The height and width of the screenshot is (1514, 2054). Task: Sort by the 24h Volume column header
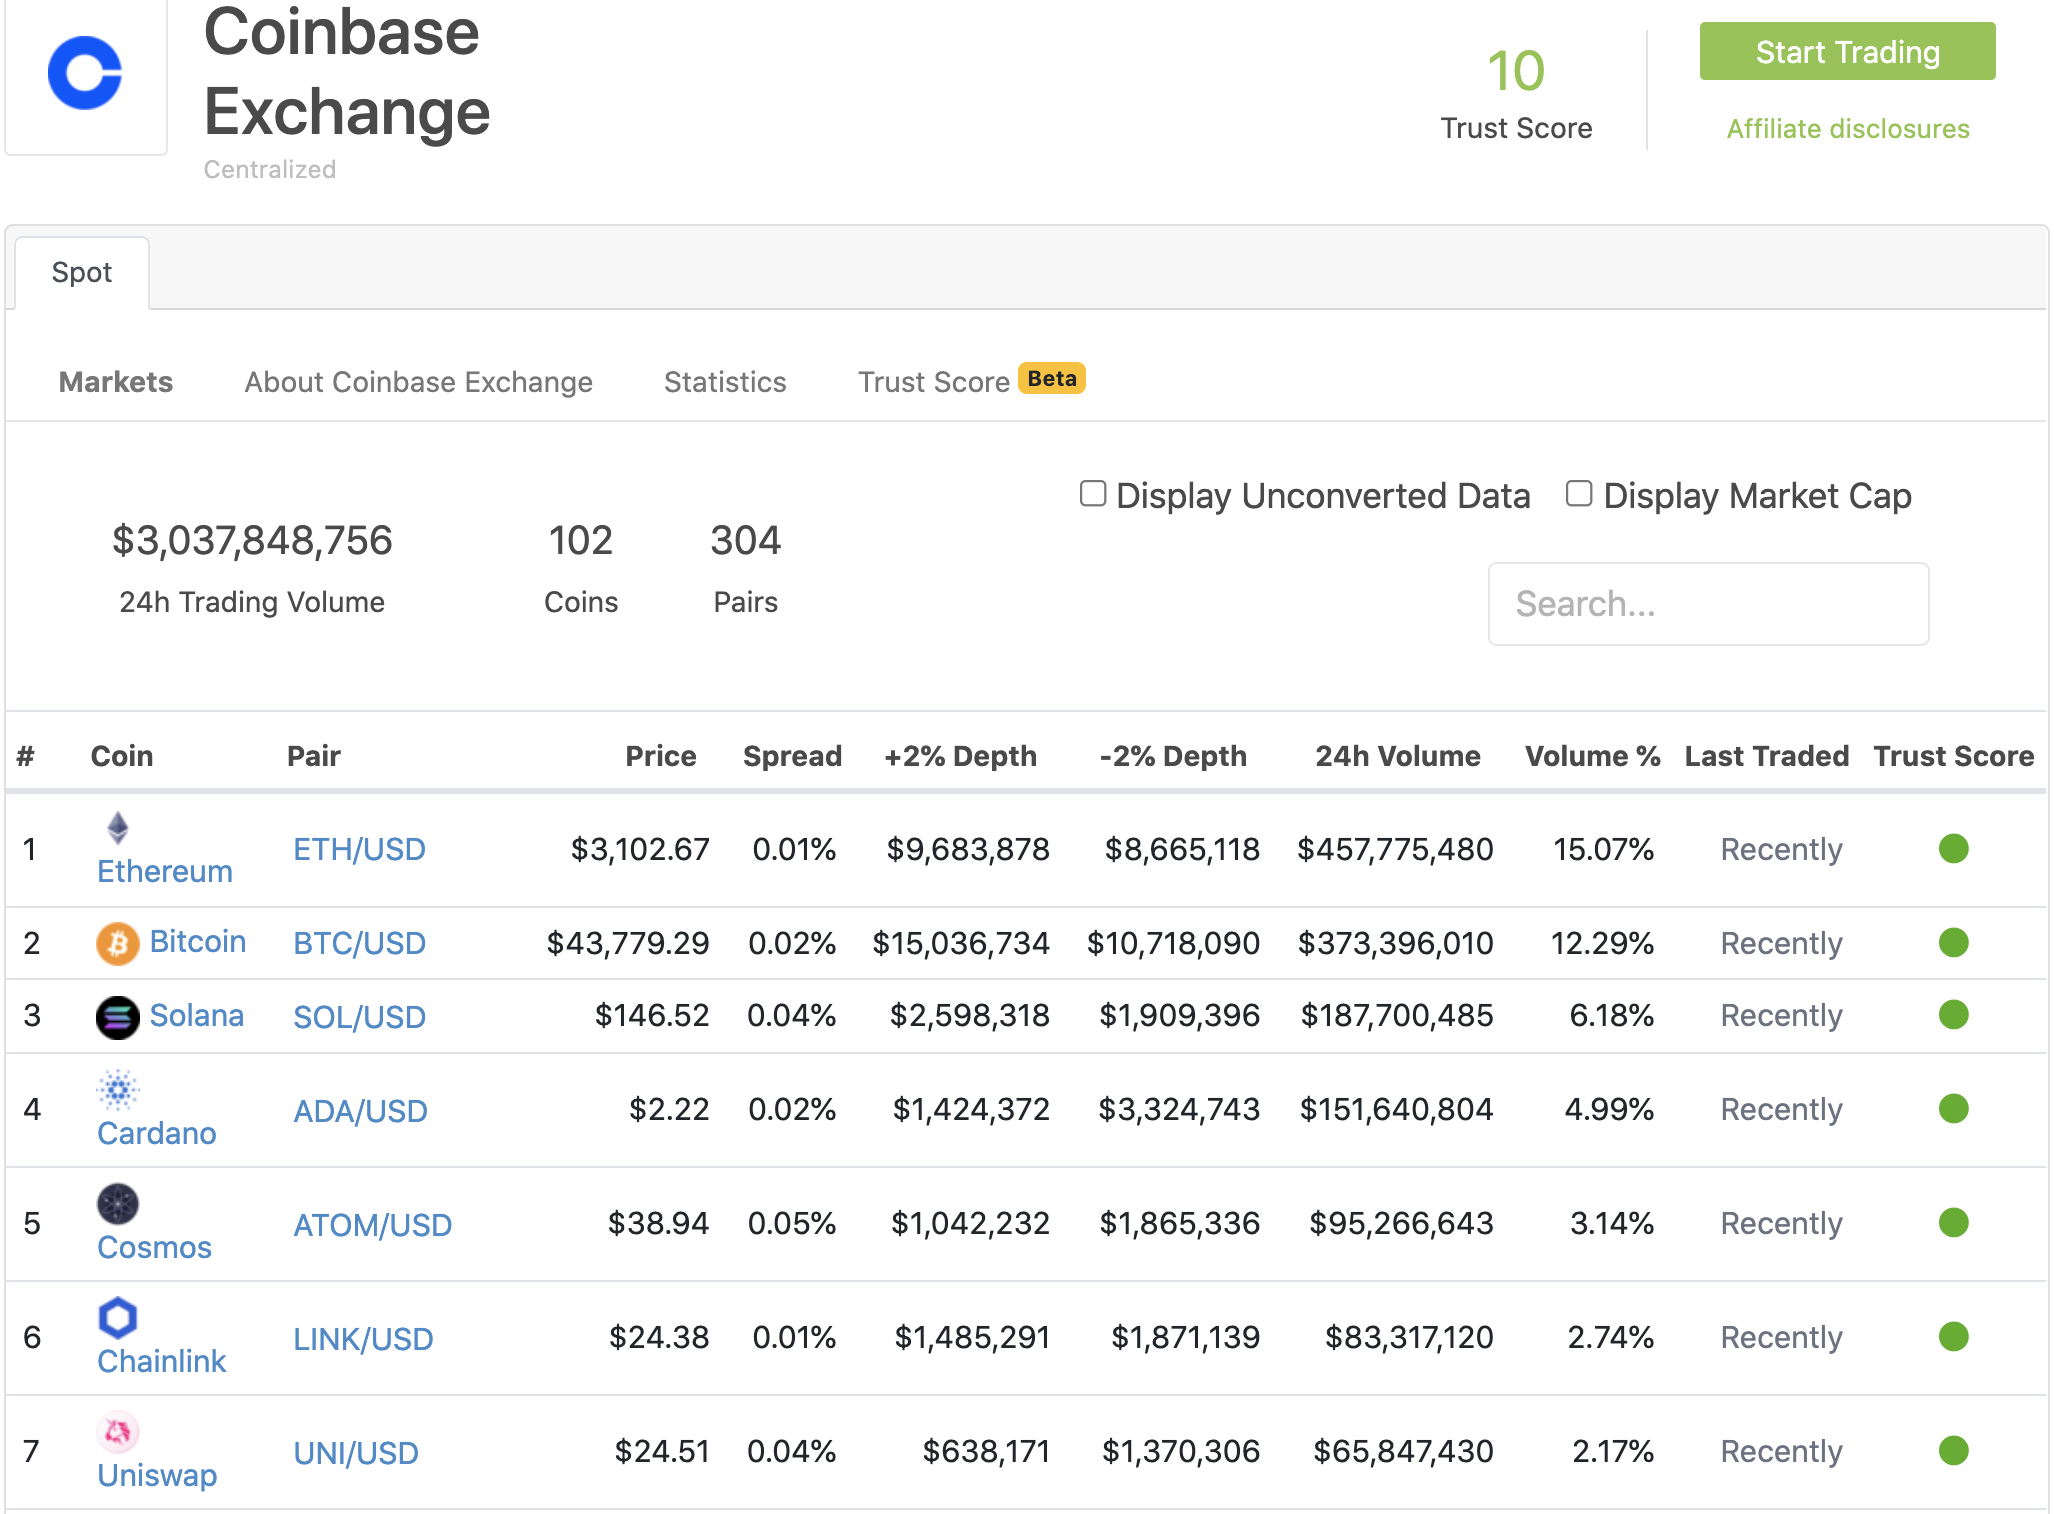pyautogui.click(x=1398, y=756)
